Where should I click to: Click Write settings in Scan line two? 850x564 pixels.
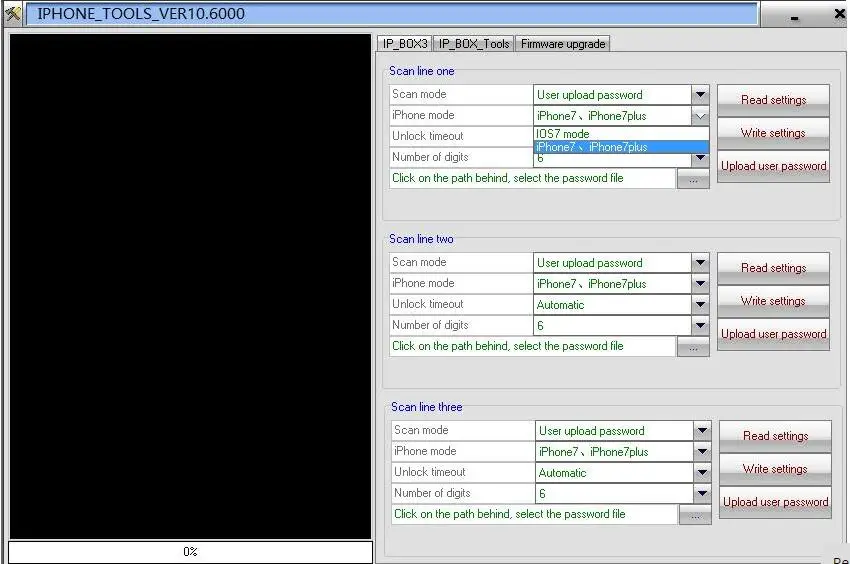[774, 301]
